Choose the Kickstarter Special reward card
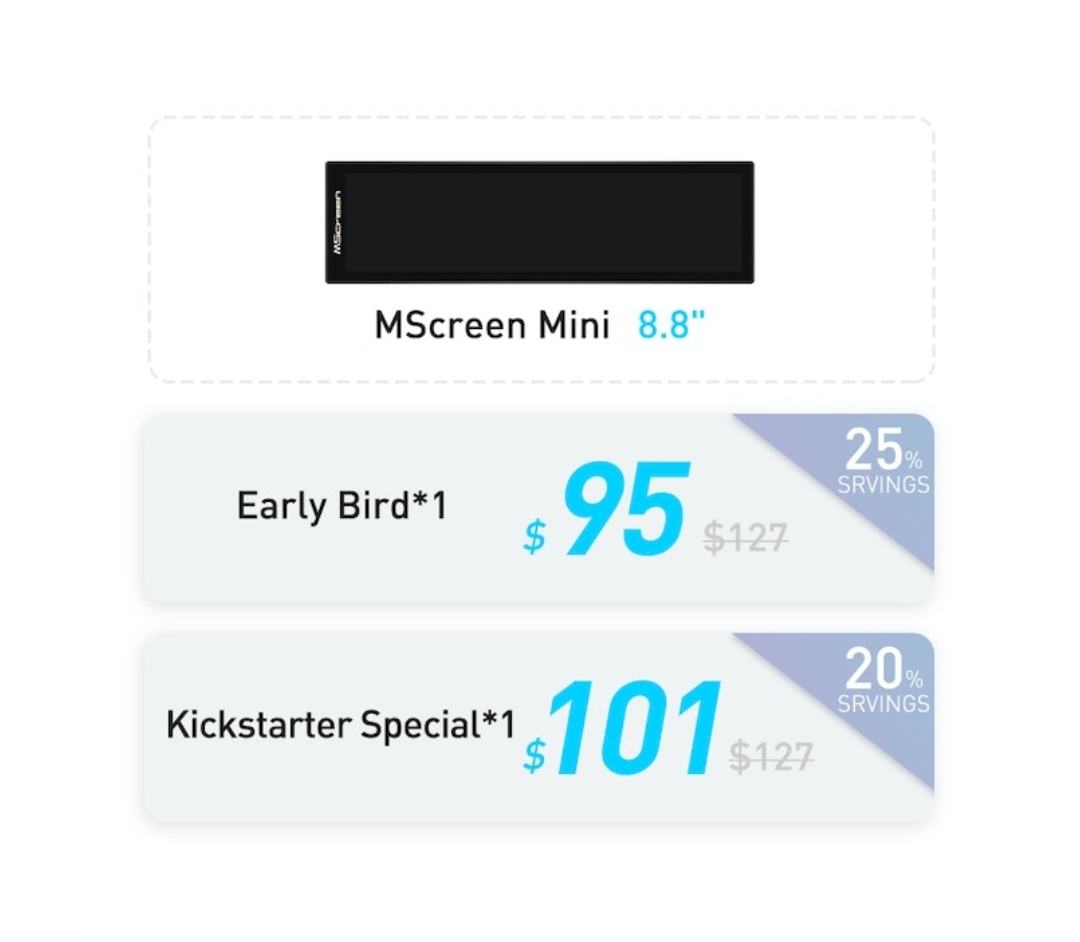The image size is (1080, 942). click(x=539, y=727)
